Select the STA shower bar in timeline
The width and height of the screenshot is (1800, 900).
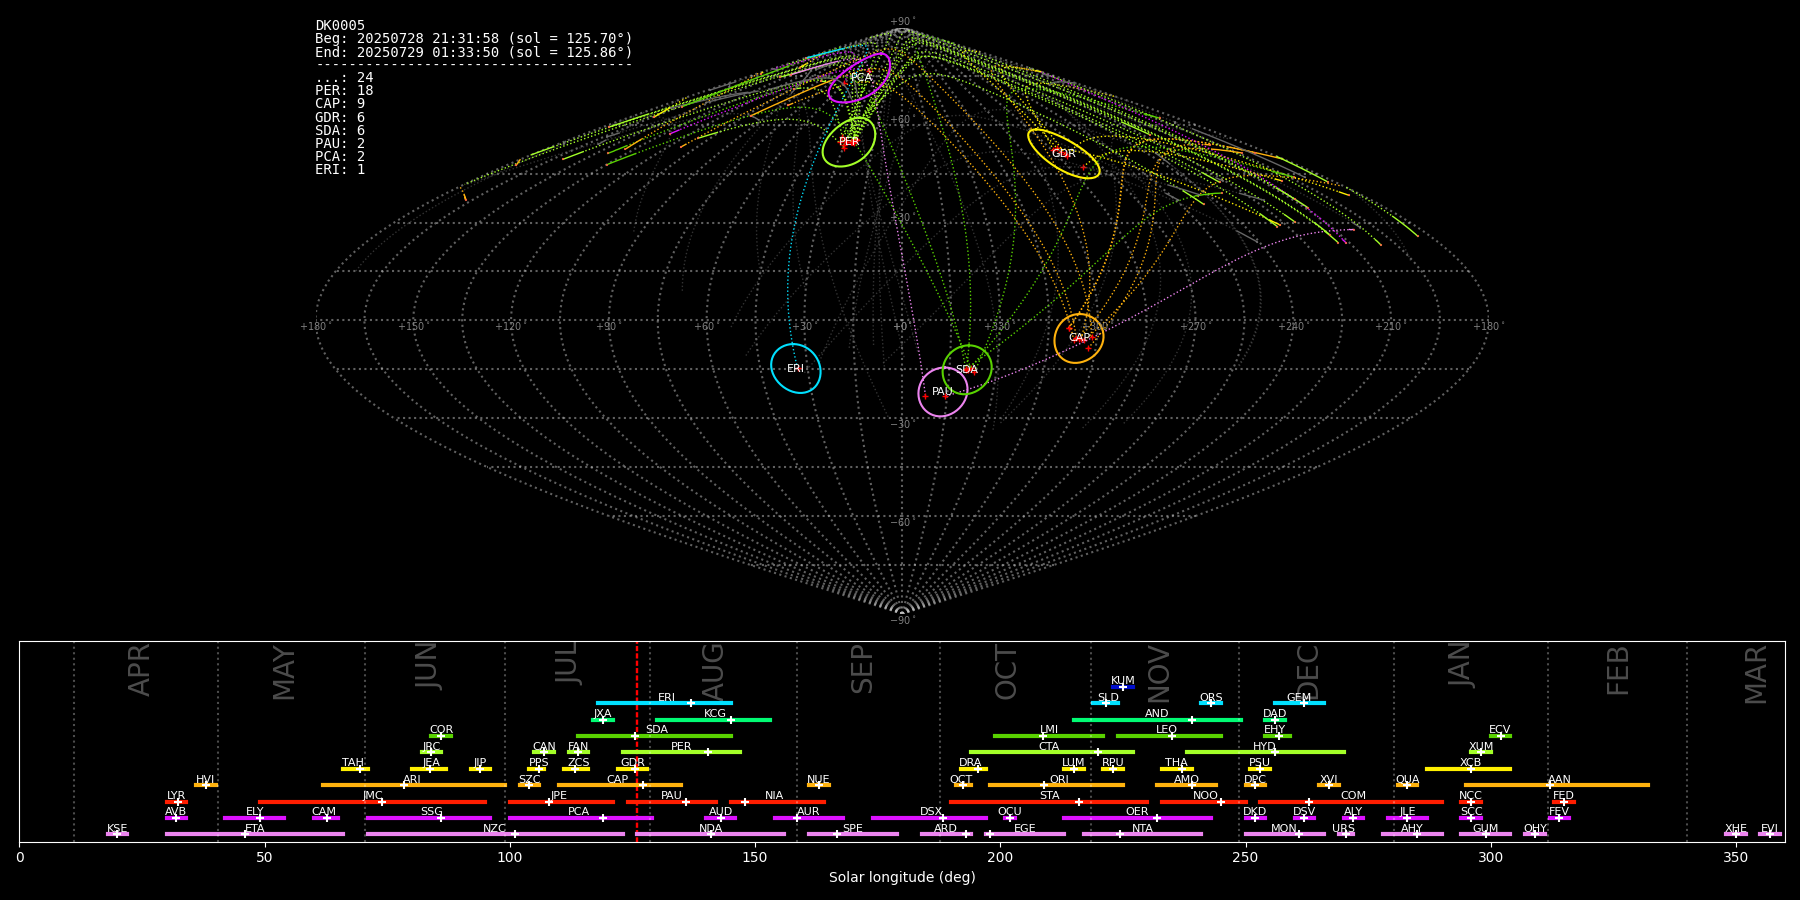(1049, 802)
